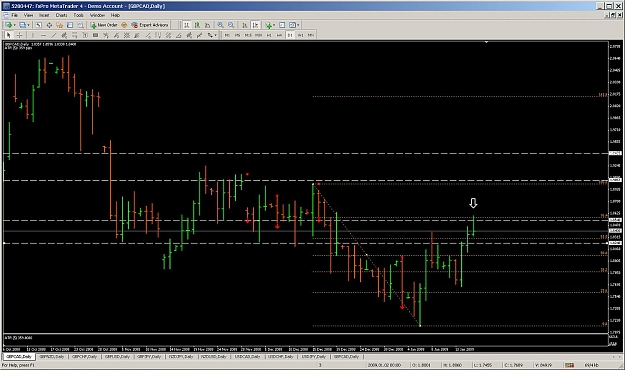Open the Charts menu

pyautogui.click(x=61, y=15)
